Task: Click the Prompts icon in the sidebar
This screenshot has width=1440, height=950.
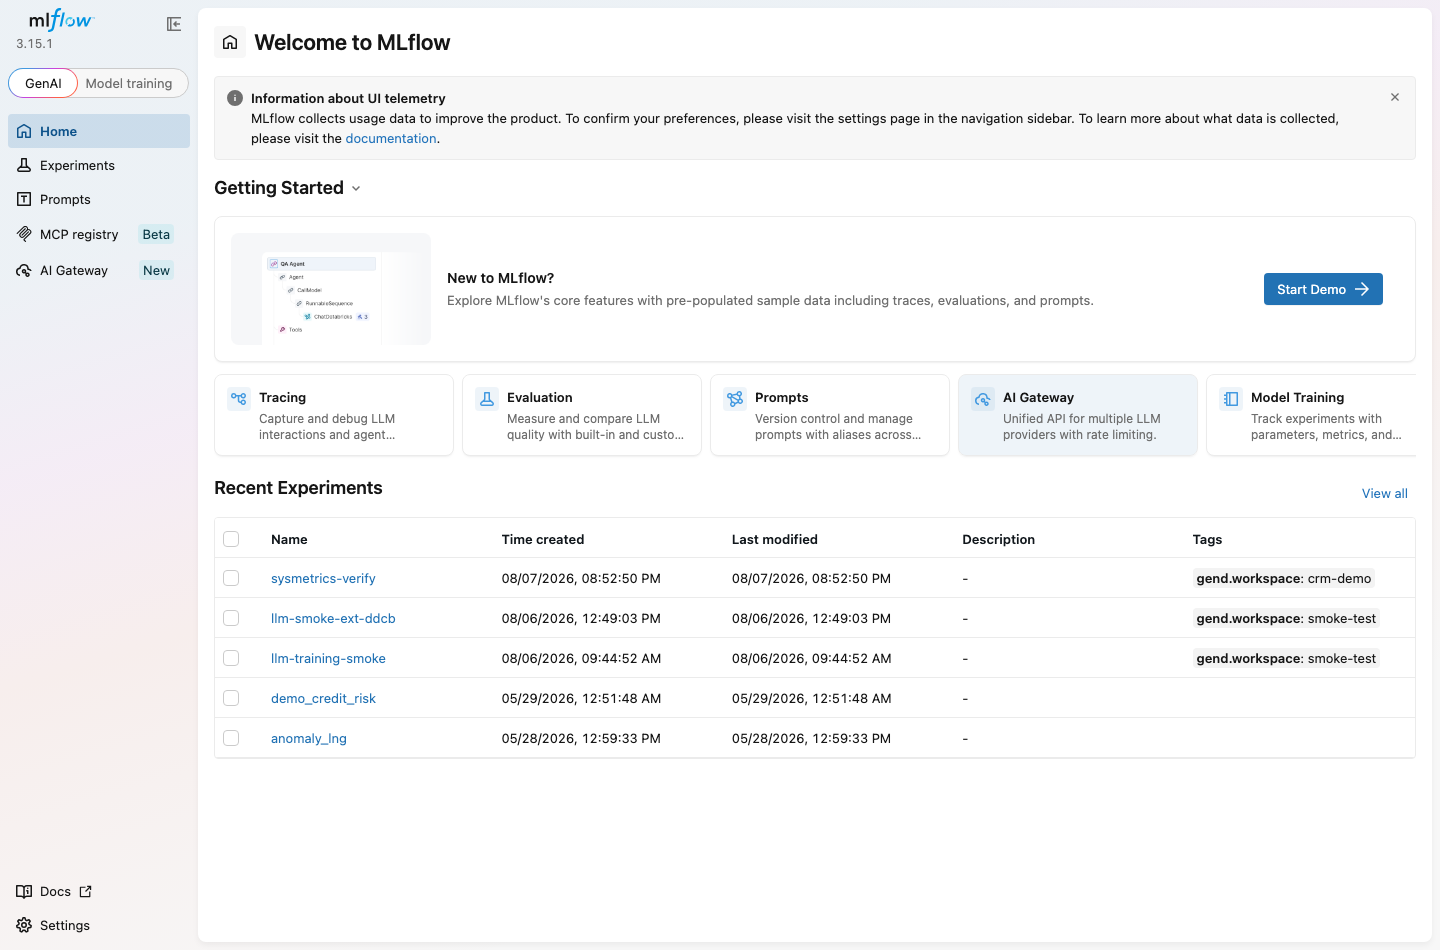Action: pyautogui.click(x=24, y=199)
